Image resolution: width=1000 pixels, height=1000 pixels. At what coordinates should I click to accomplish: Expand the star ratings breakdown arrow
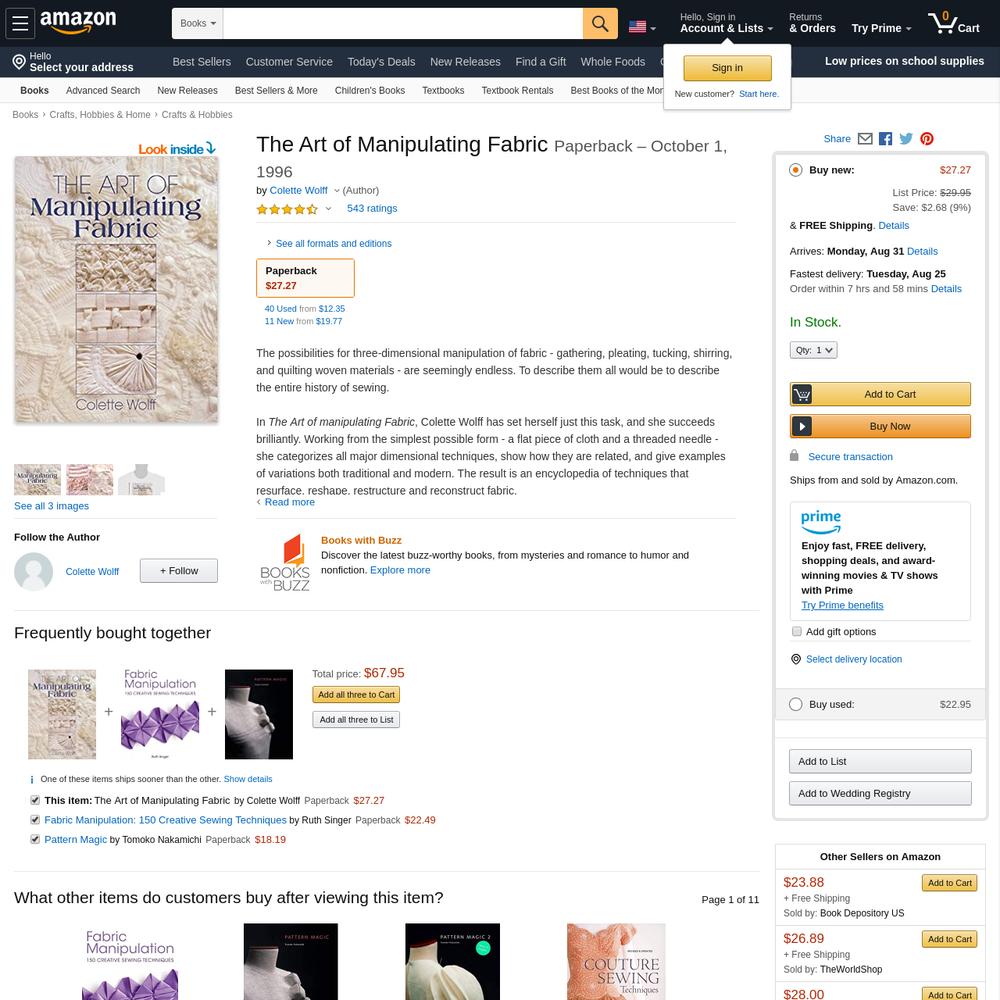[x=328, y=209]
